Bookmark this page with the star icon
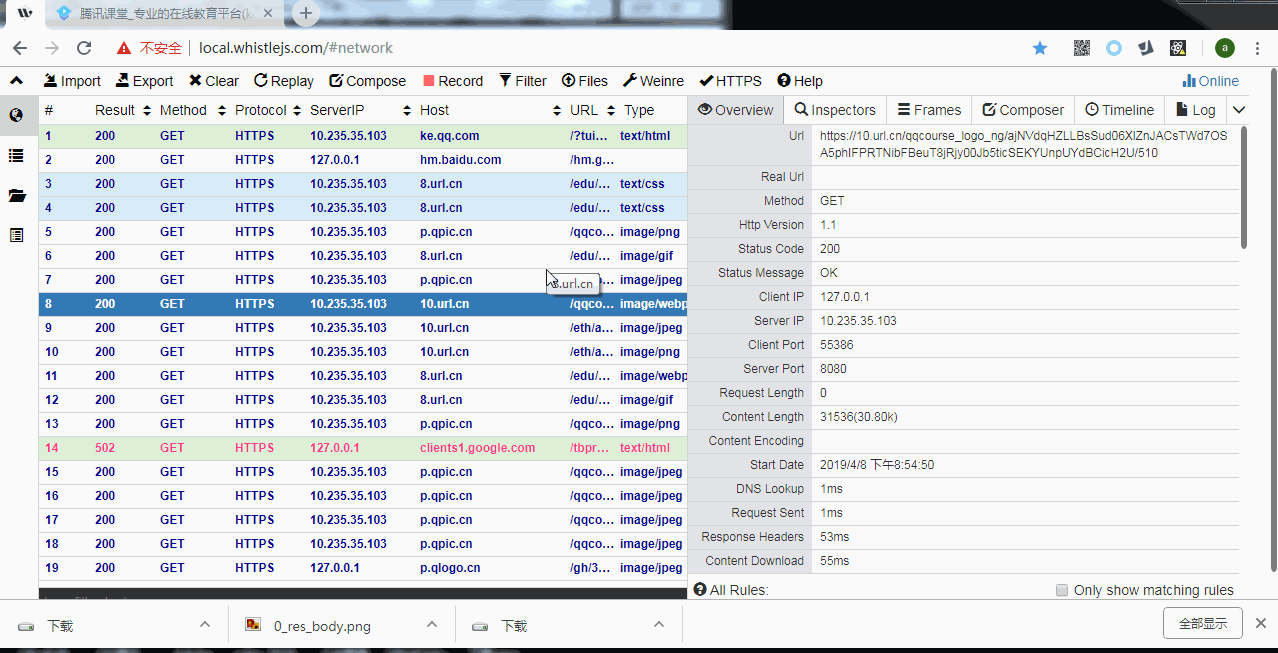This screenshot has width=1278, height=653. tap(1040, 48)
